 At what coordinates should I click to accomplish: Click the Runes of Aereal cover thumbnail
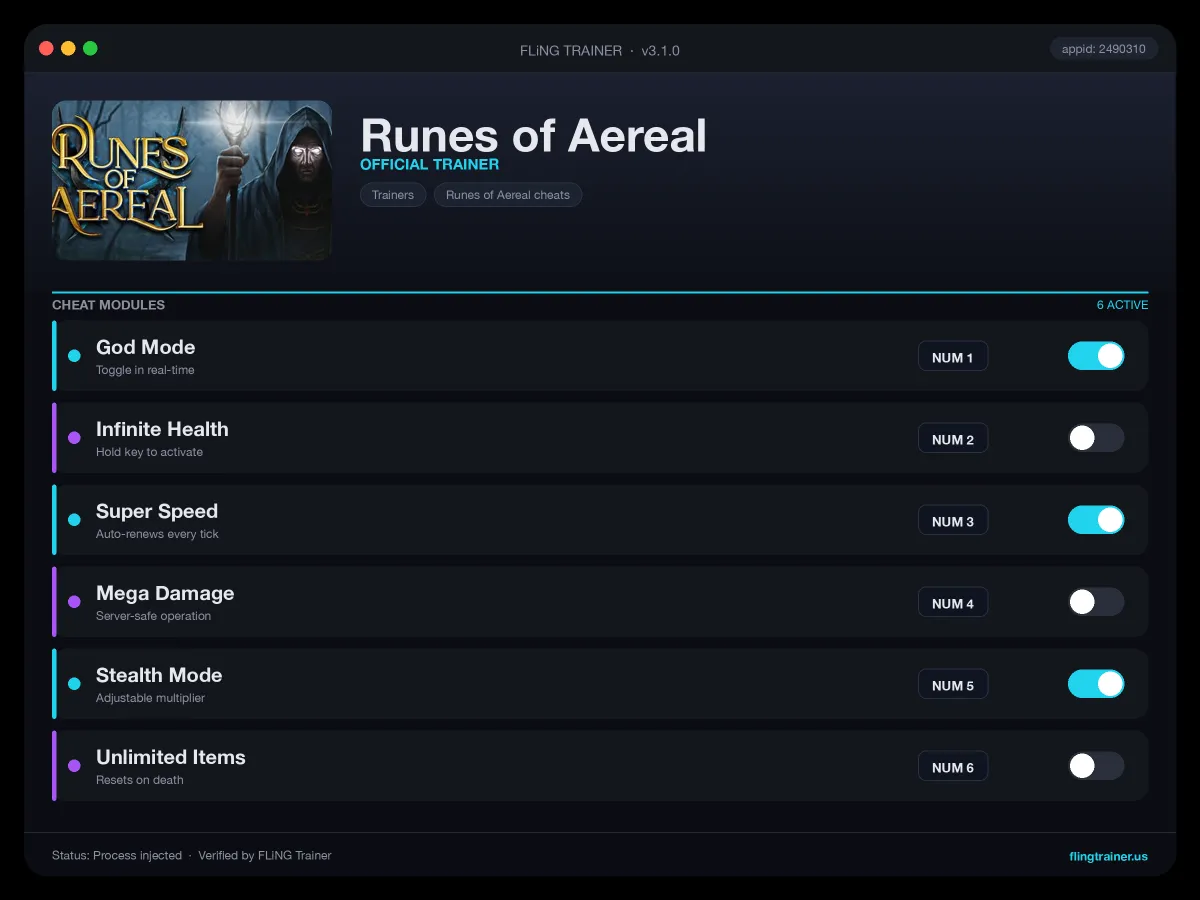192,180
